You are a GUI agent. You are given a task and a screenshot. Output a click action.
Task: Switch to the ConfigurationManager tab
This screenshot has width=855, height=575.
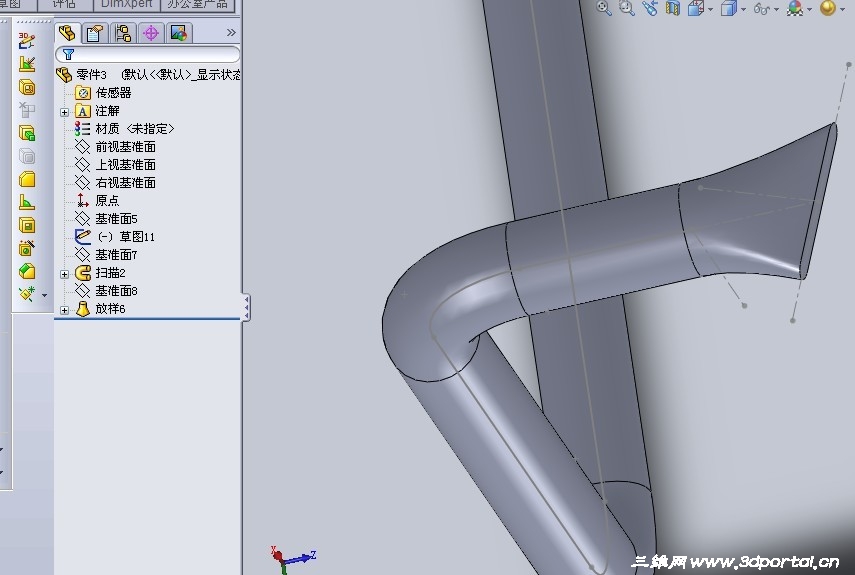coord(123,34)
